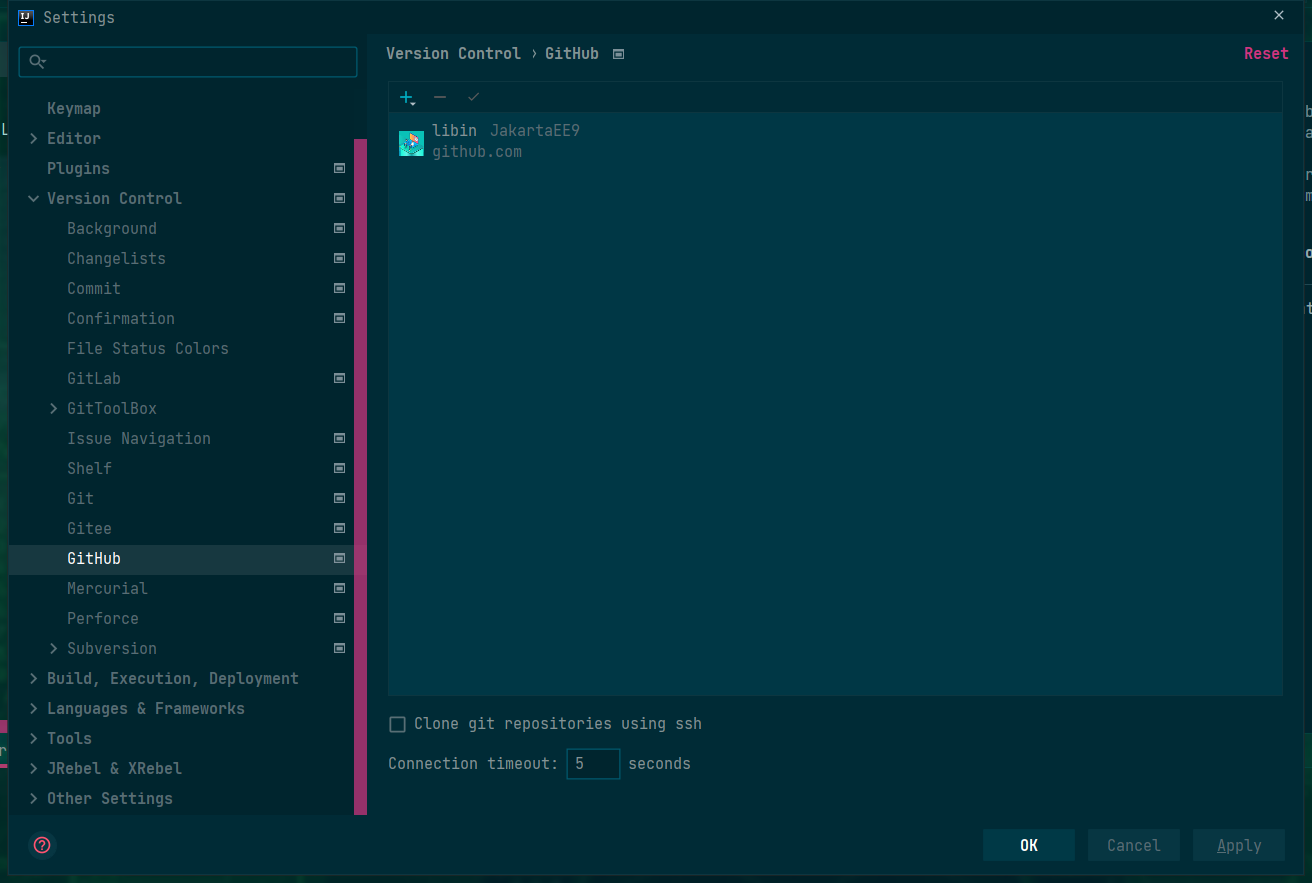This screenshot has height=883, width=1312.
Task: Expand JRebel & XRebel node
Action: tap(34, 768)
